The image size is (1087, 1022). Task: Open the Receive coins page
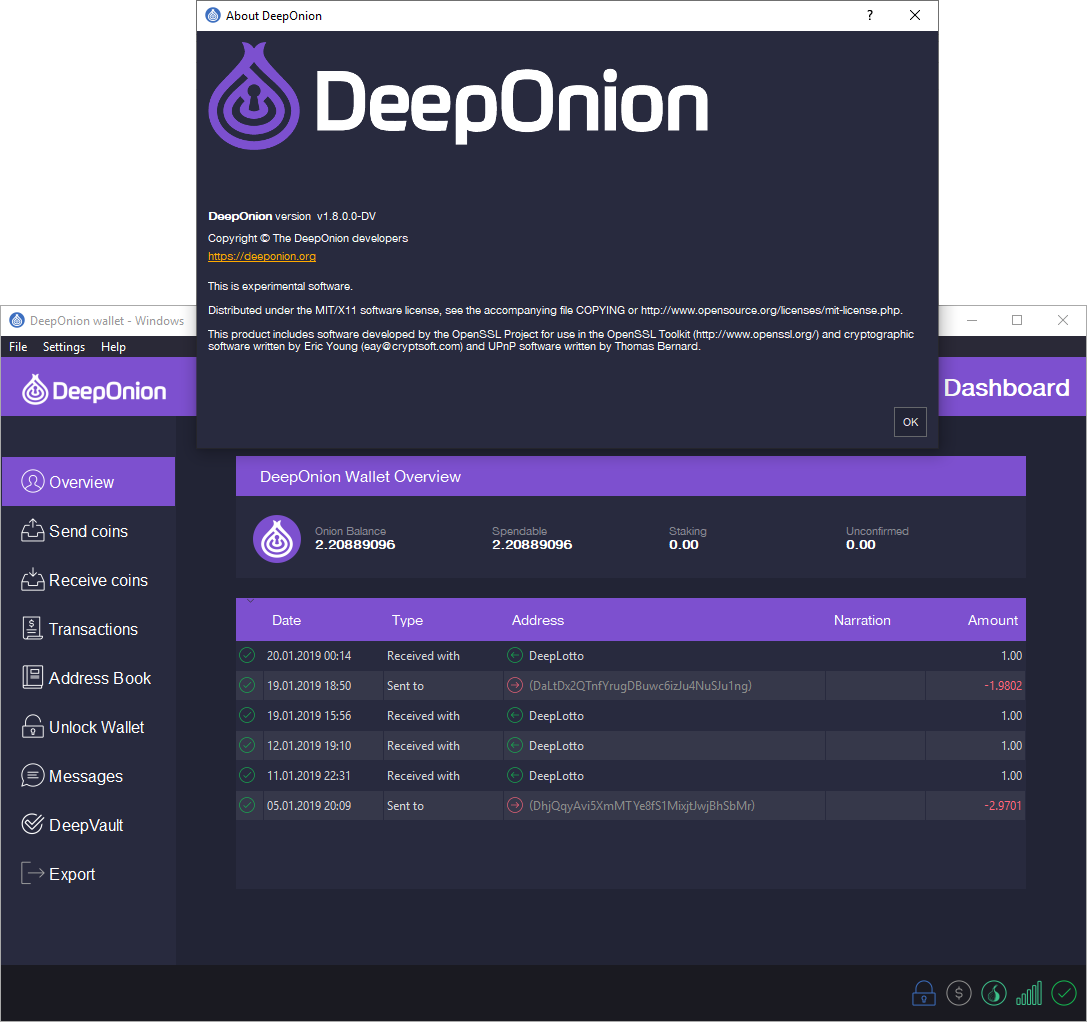[88, 580]
